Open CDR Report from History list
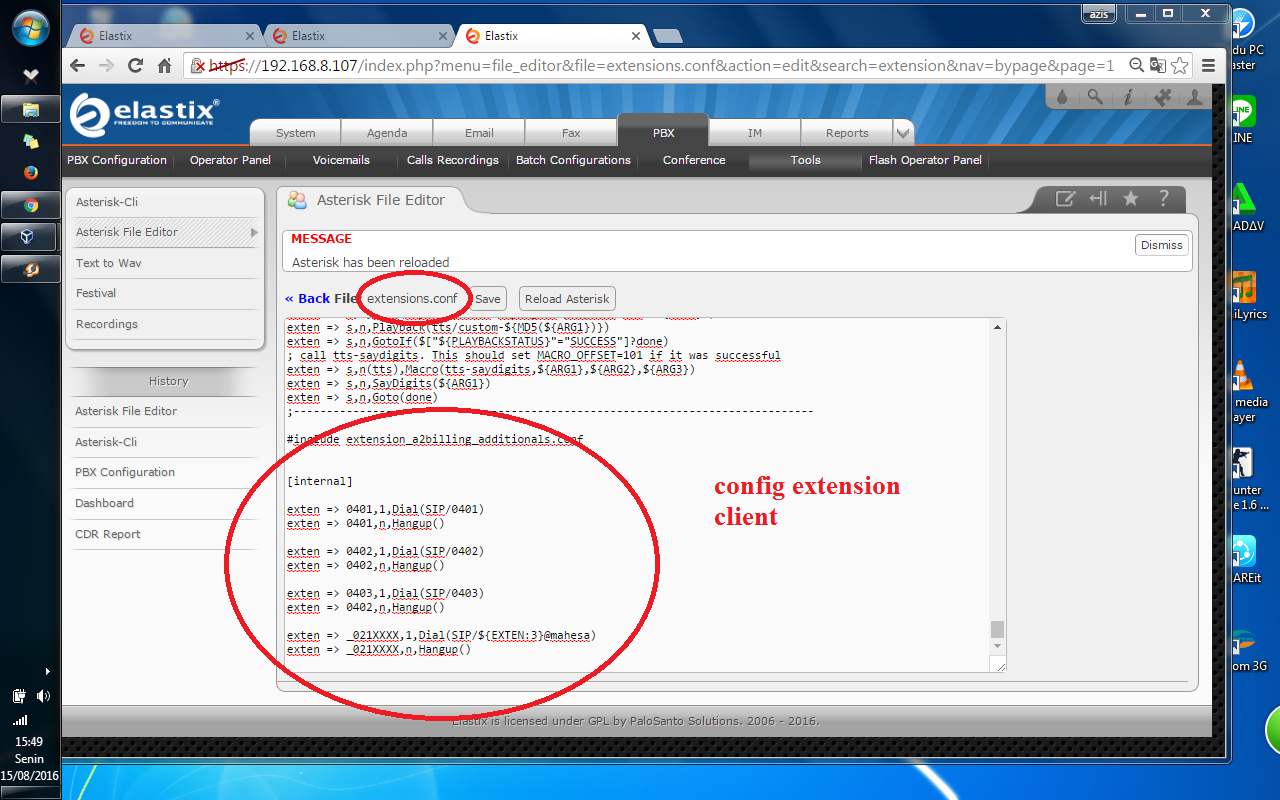 pos(108,534)
